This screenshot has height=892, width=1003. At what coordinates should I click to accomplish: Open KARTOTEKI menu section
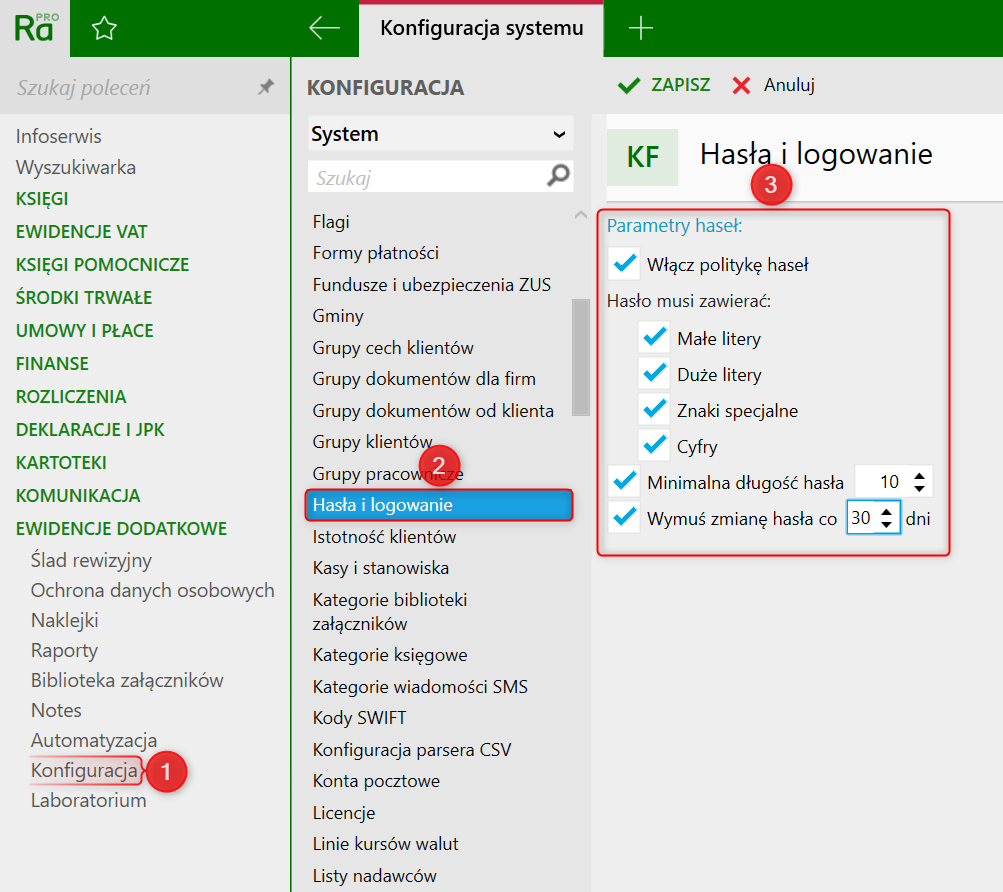click(61, 463)
